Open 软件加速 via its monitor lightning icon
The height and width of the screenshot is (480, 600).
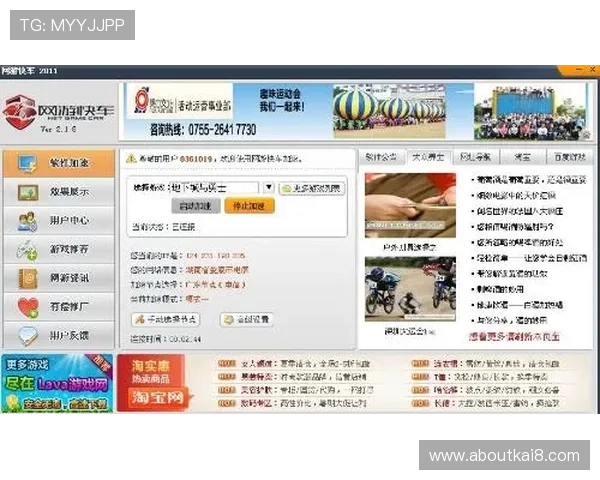(27, 163)
